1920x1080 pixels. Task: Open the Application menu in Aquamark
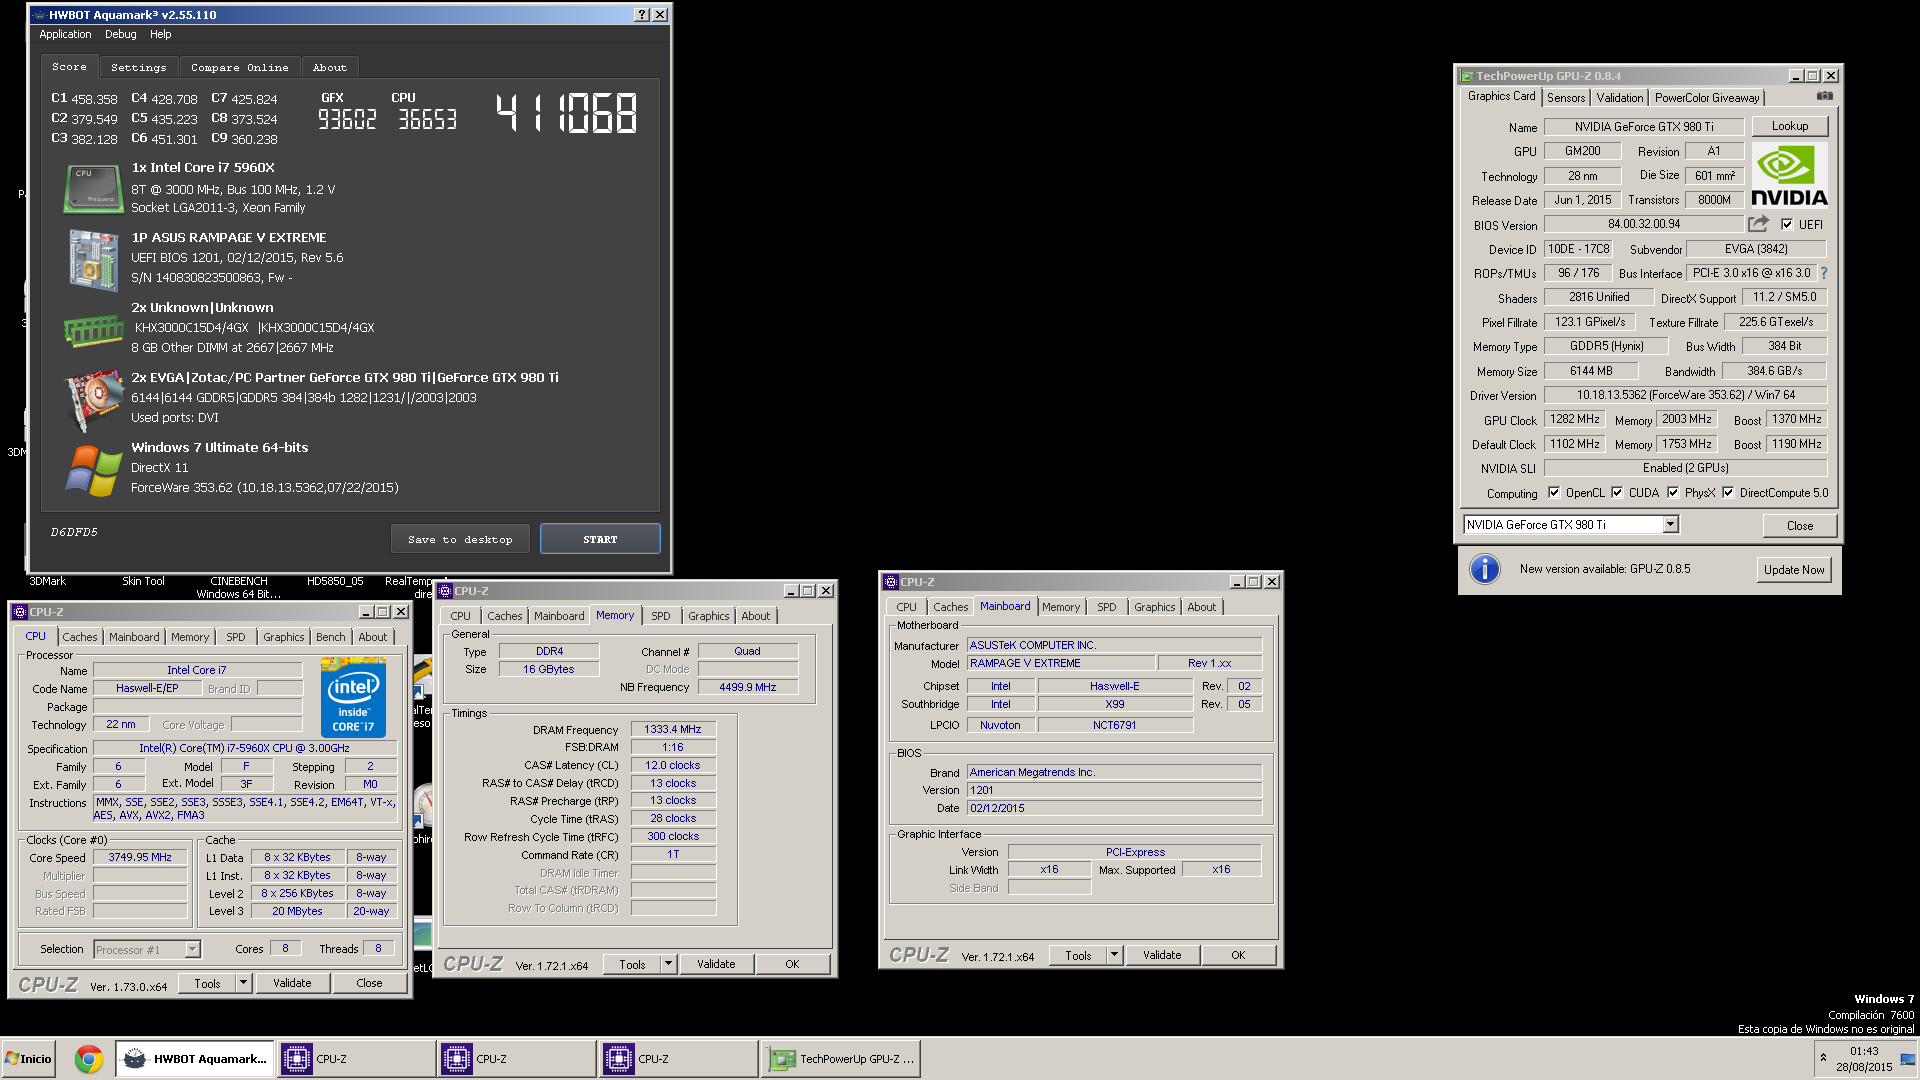(x=65, y=34)
